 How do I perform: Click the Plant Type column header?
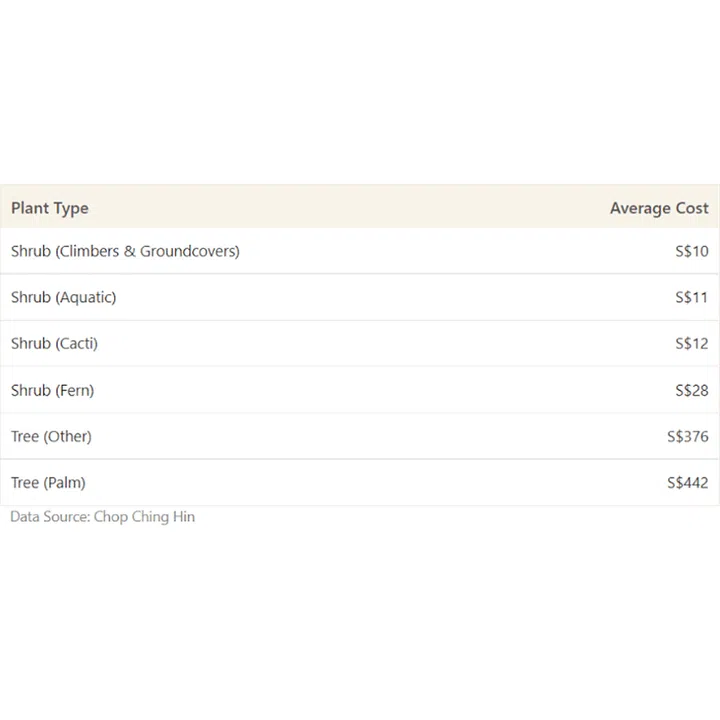(50, 208)
